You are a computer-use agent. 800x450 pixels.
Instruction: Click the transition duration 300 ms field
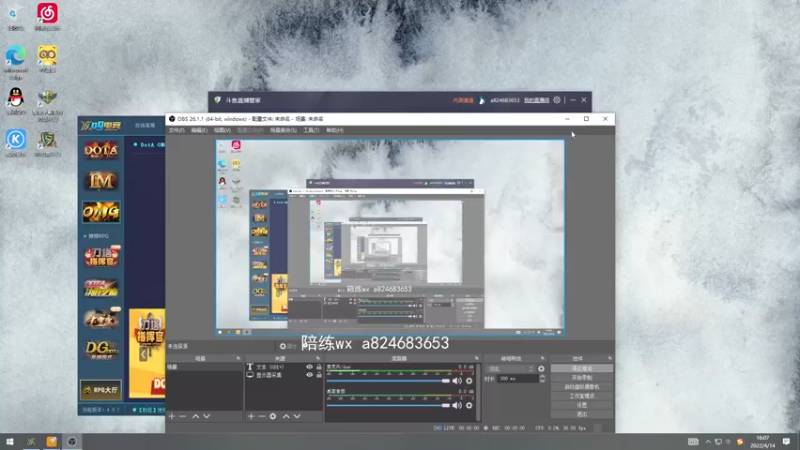tap(518, 379)
